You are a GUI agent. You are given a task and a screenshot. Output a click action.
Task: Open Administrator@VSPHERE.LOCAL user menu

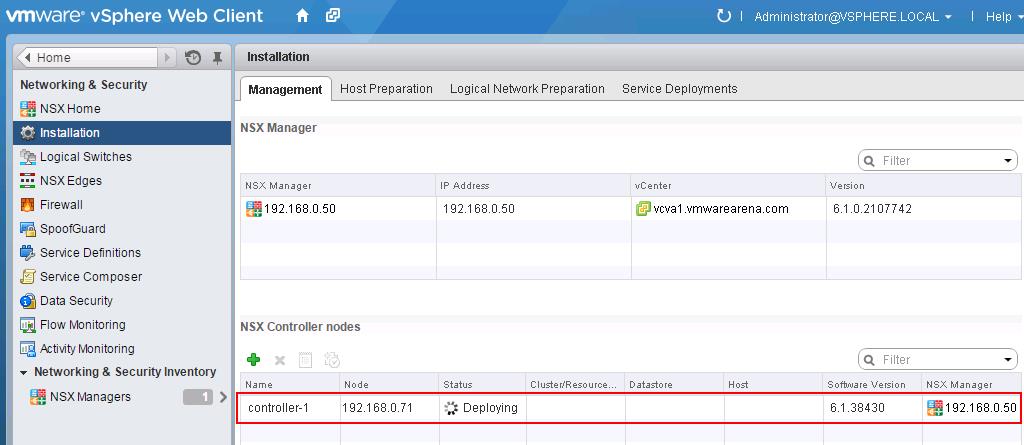coord(853,17)
